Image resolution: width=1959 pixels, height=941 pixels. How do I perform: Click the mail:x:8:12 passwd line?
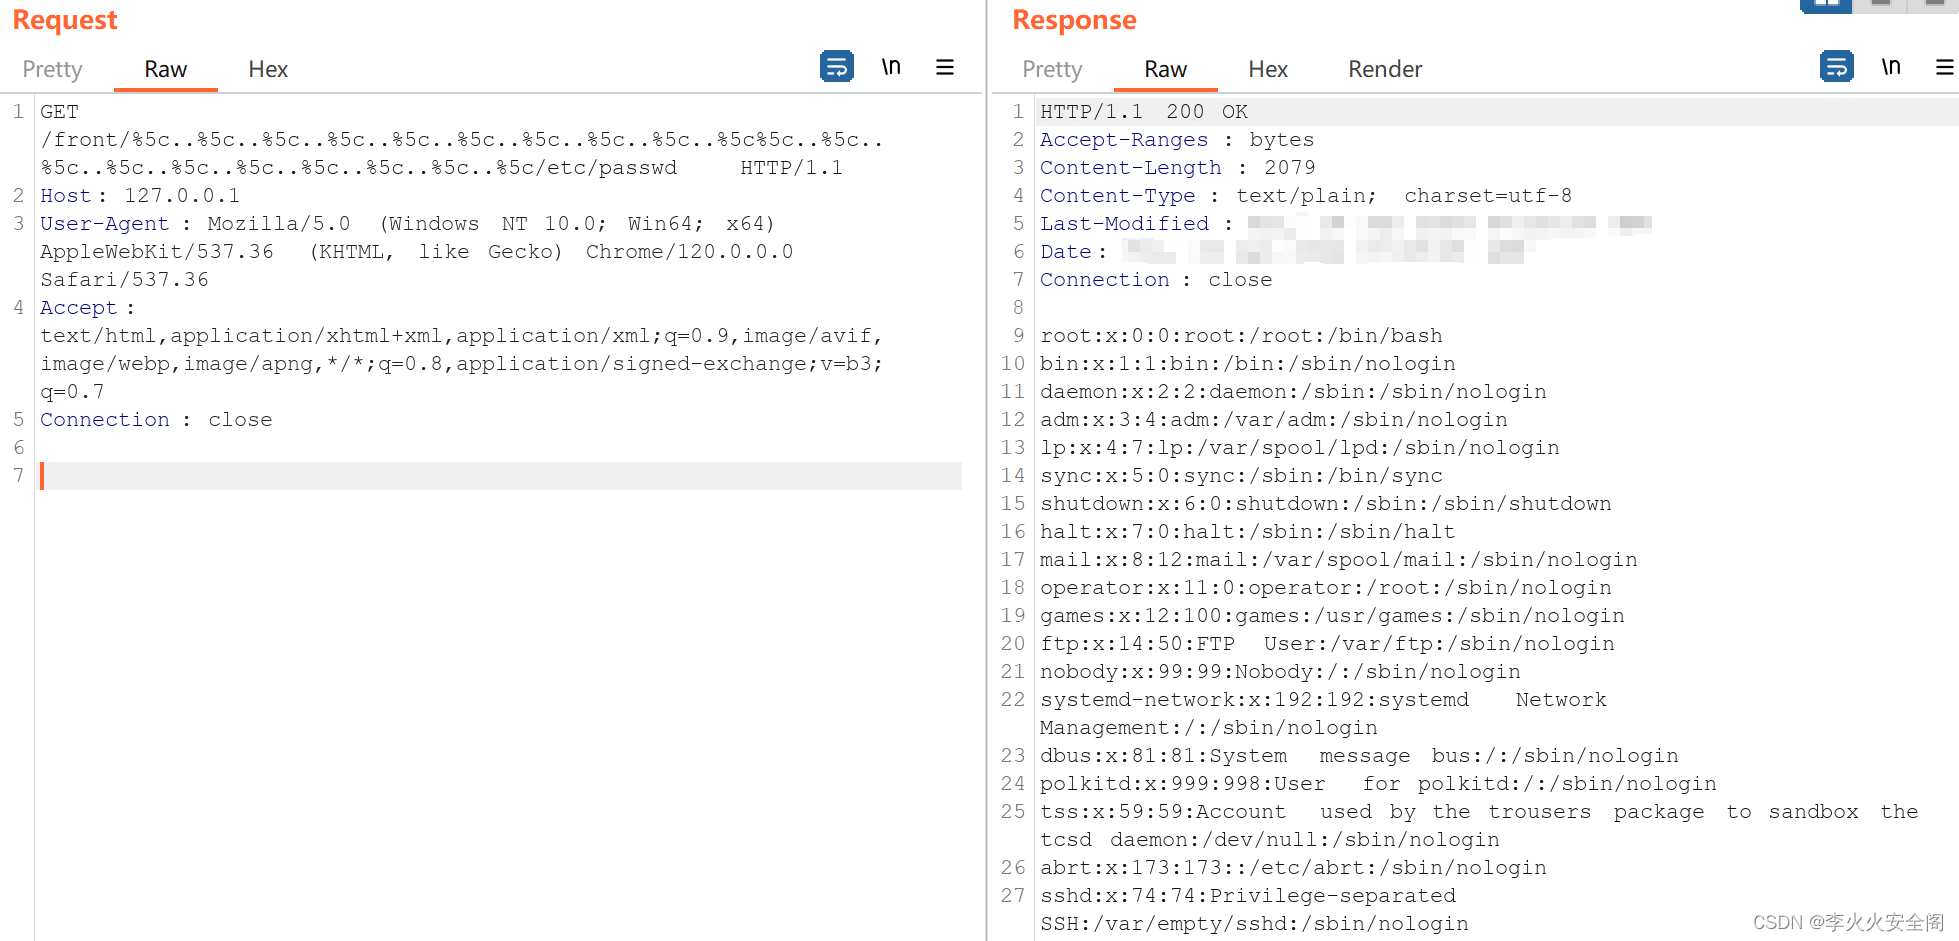point(1338,560)
